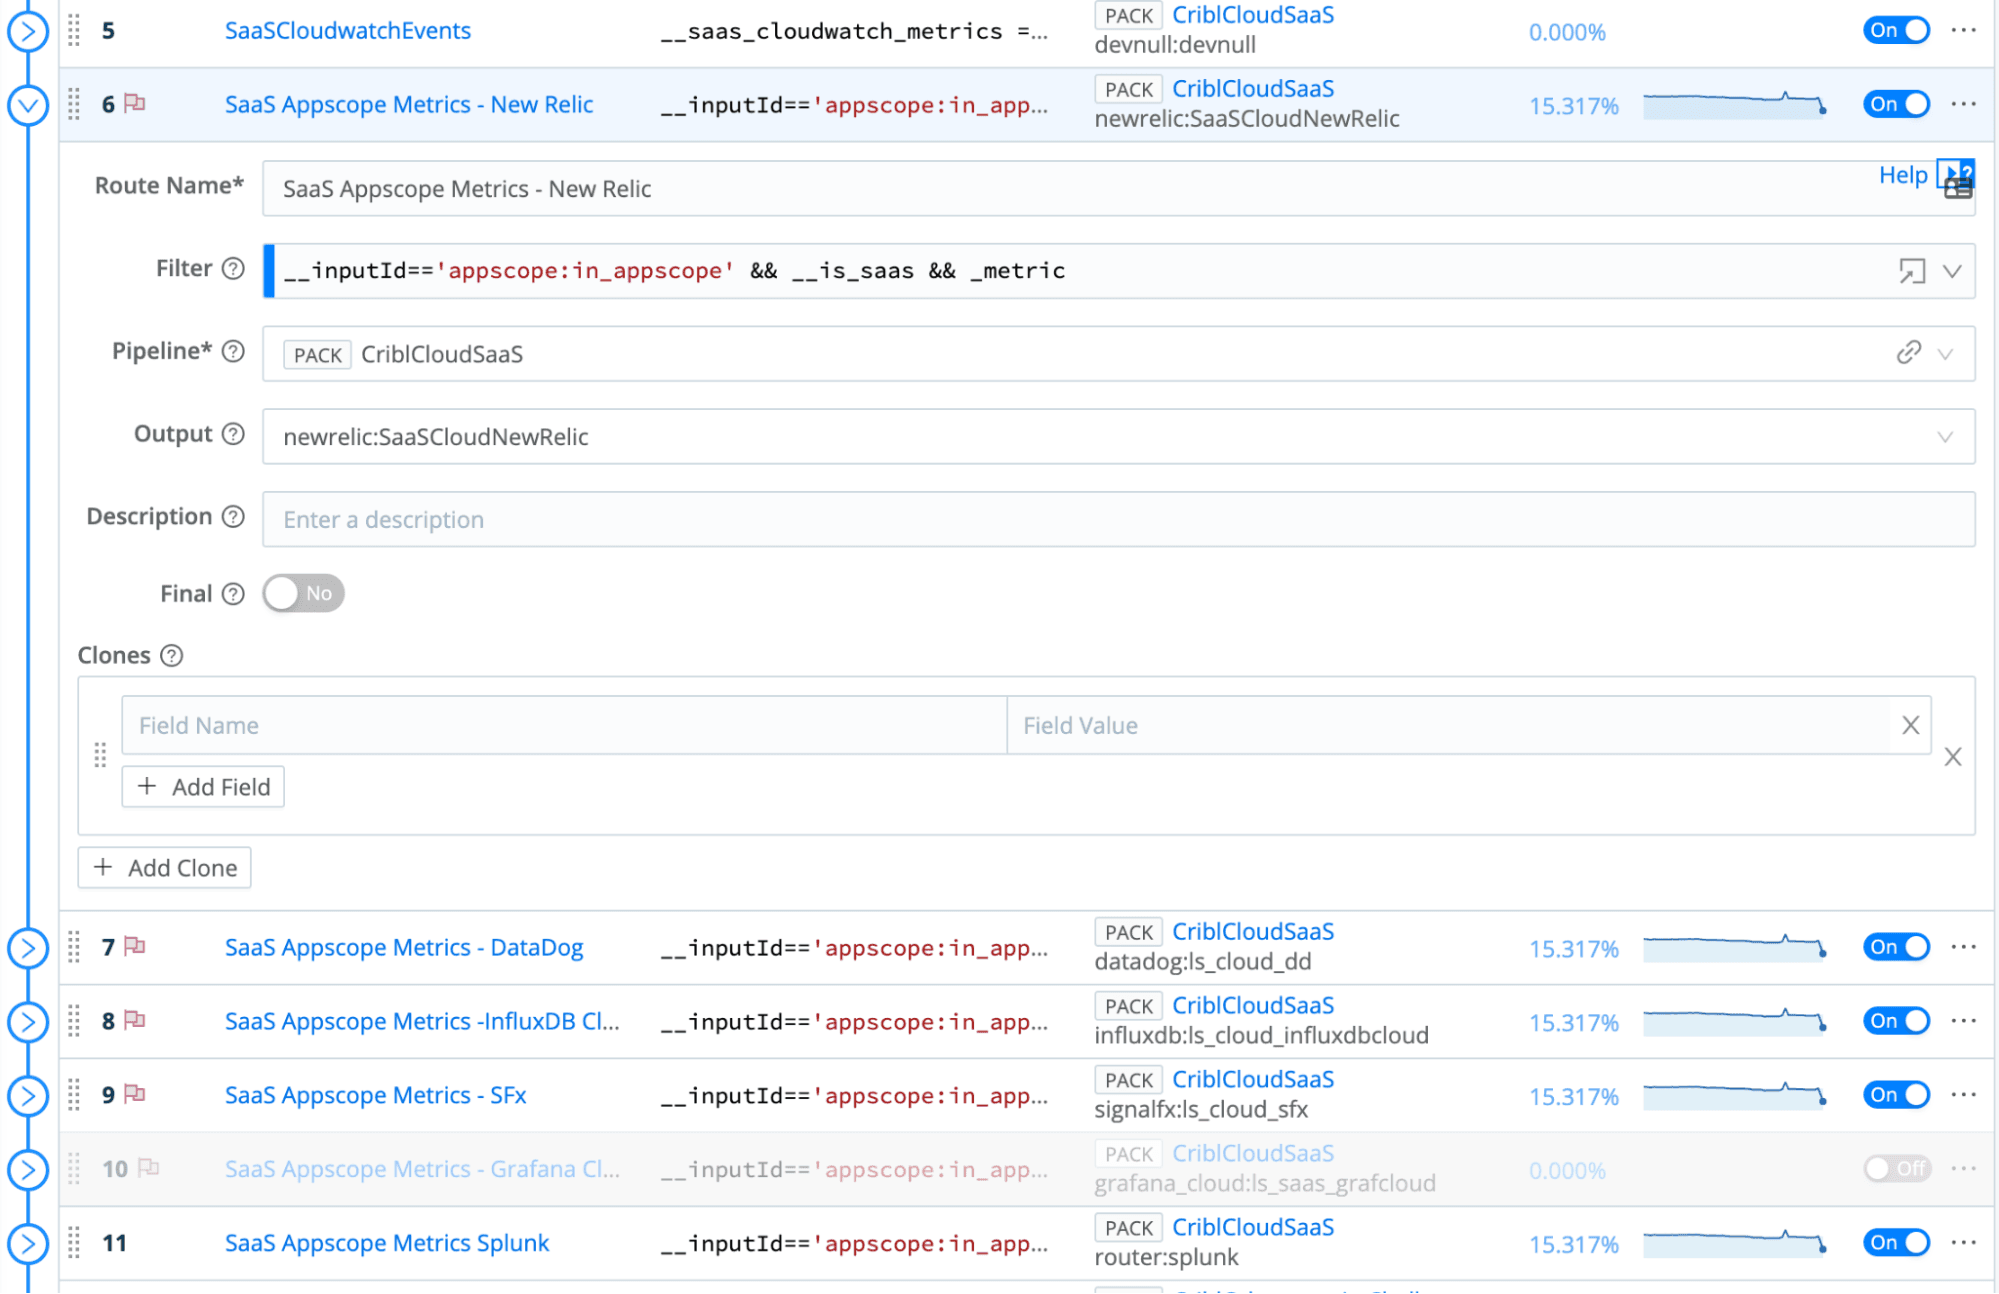Click drag handle of route 11
This screenshot has height=1294, width=1999.
tap(74, 1243)
